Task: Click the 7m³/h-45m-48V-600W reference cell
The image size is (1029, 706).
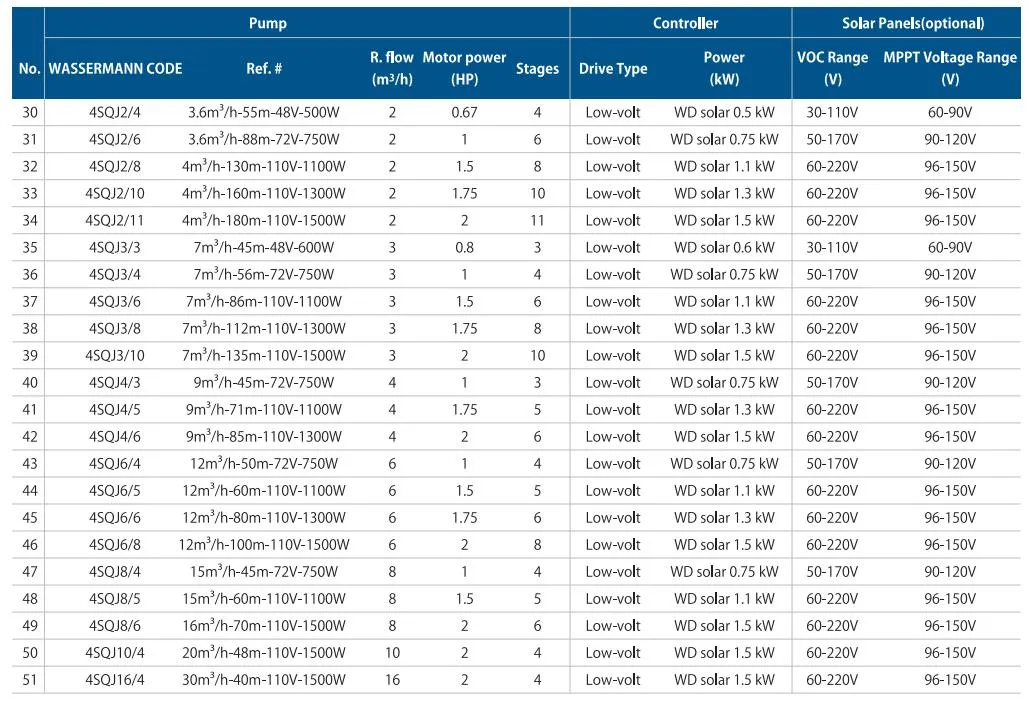Action: [x=265, y=247]
